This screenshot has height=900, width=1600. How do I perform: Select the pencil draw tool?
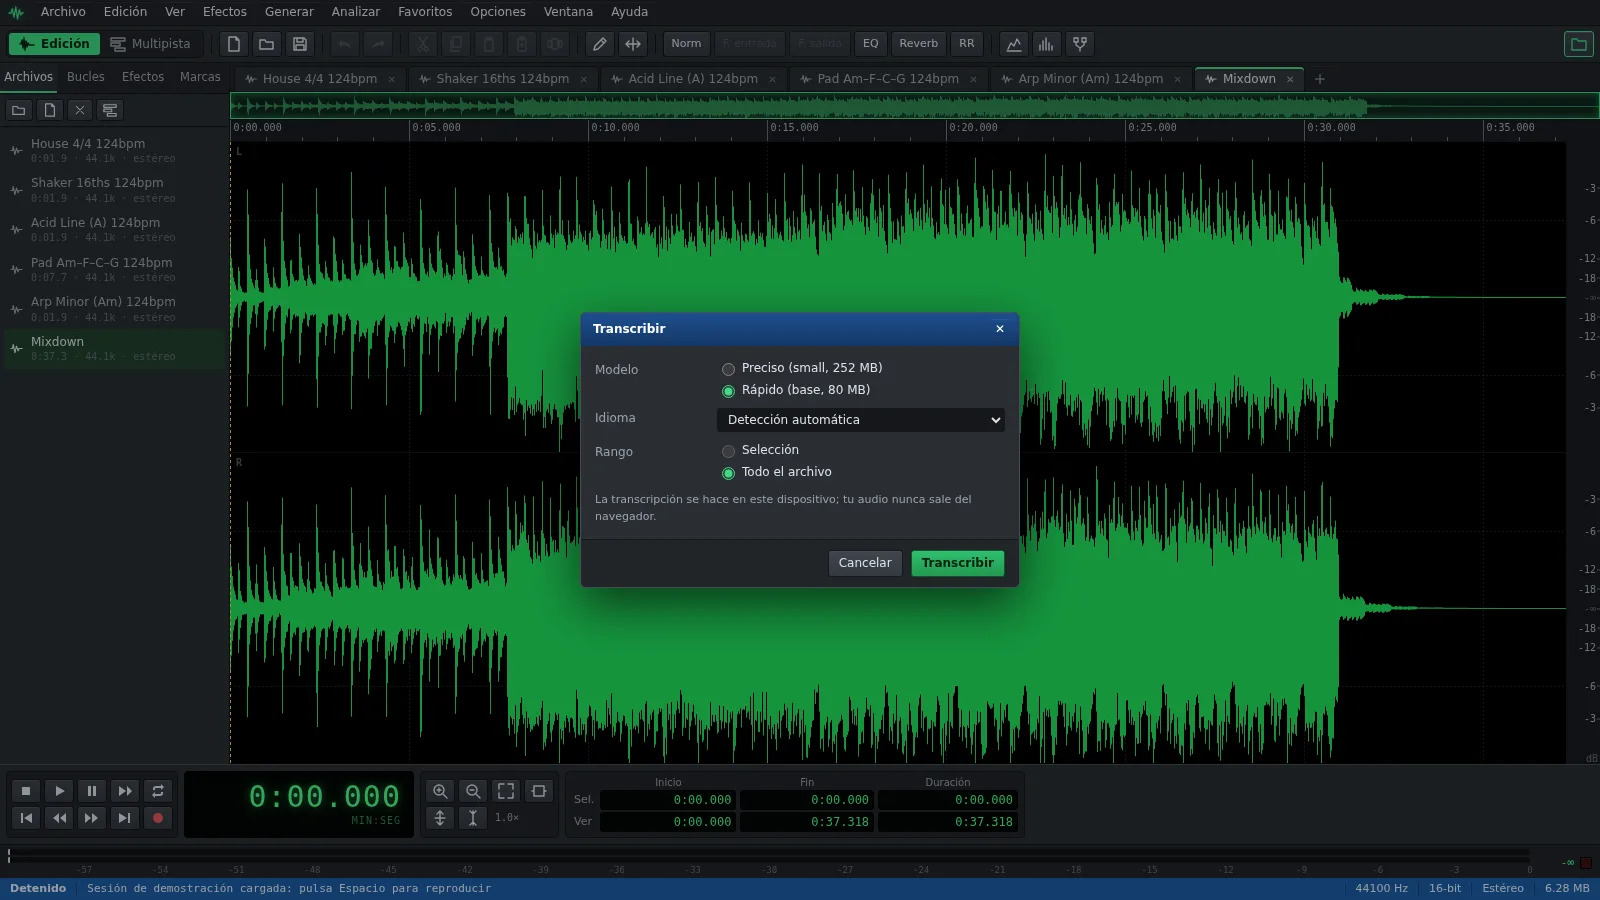599,44
